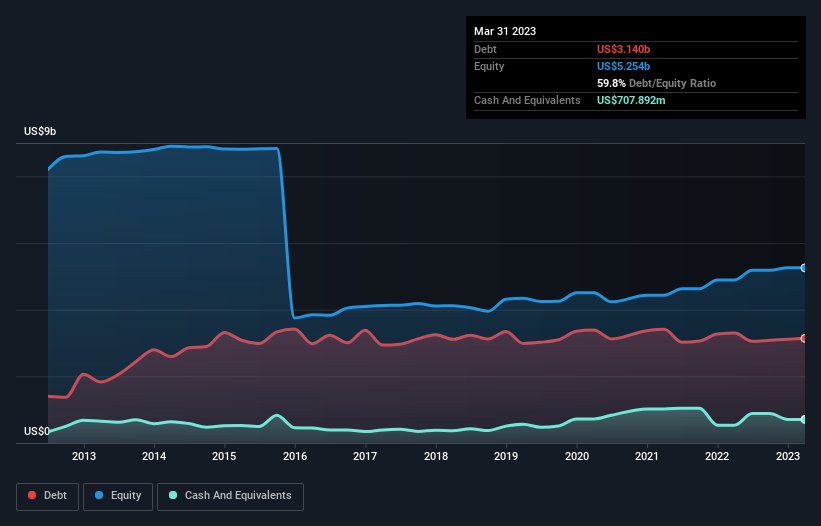Click the Mar 31 2023 tooltip date
821x526 pixels.
(505, 31)
